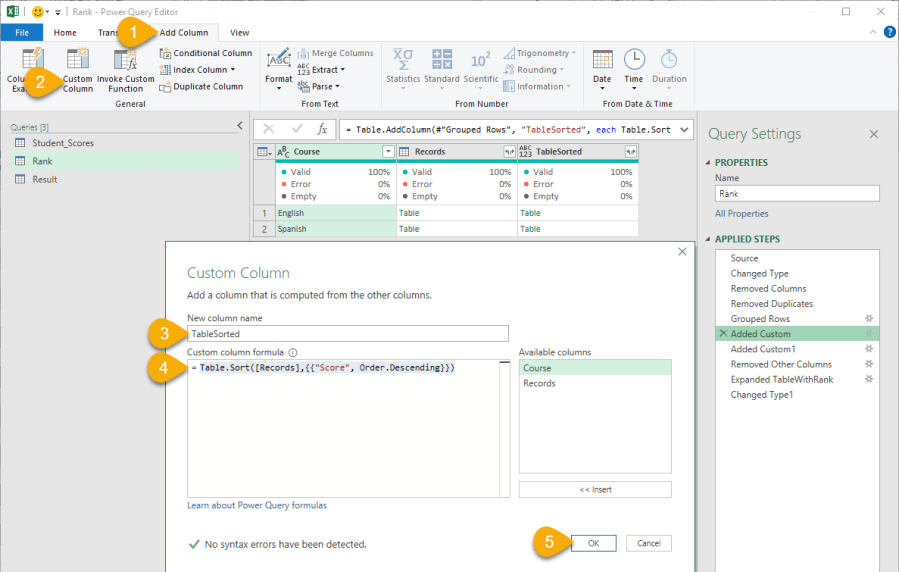Open the Course column filter dropdown
899x572 pixels.
(x=388, y=152)
